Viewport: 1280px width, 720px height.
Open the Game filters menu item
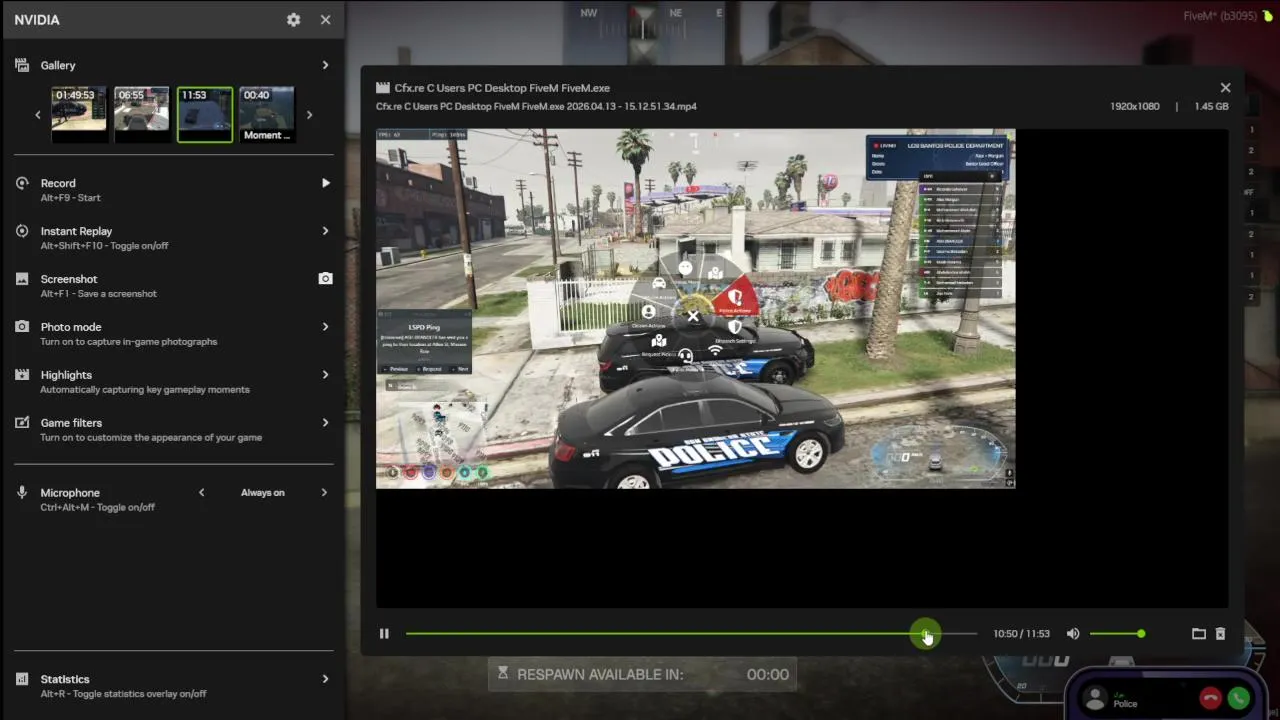pyautogui.click(x=174, y=430)
